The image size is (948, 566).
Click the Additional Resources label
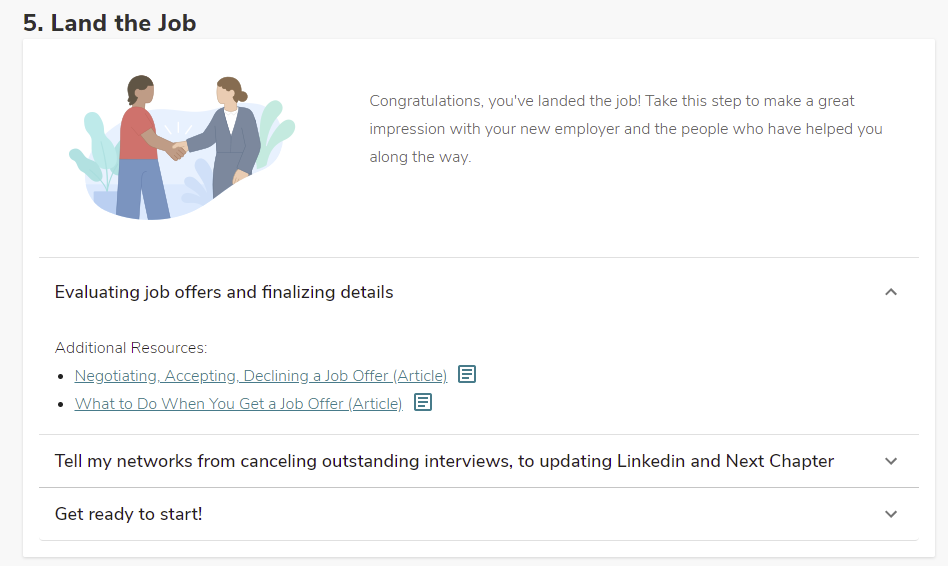coord(131,348)
